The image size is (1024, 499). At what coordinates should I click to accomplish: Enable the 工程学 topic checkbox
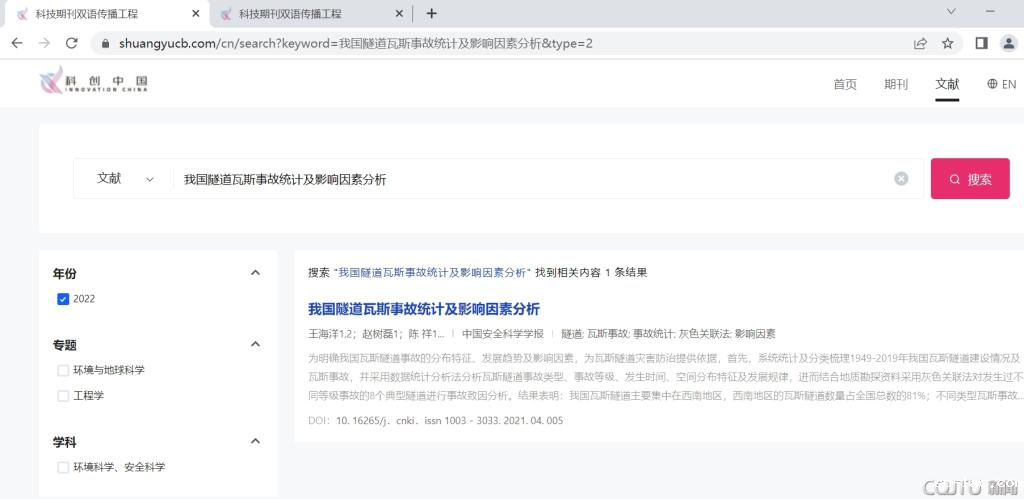64,396
